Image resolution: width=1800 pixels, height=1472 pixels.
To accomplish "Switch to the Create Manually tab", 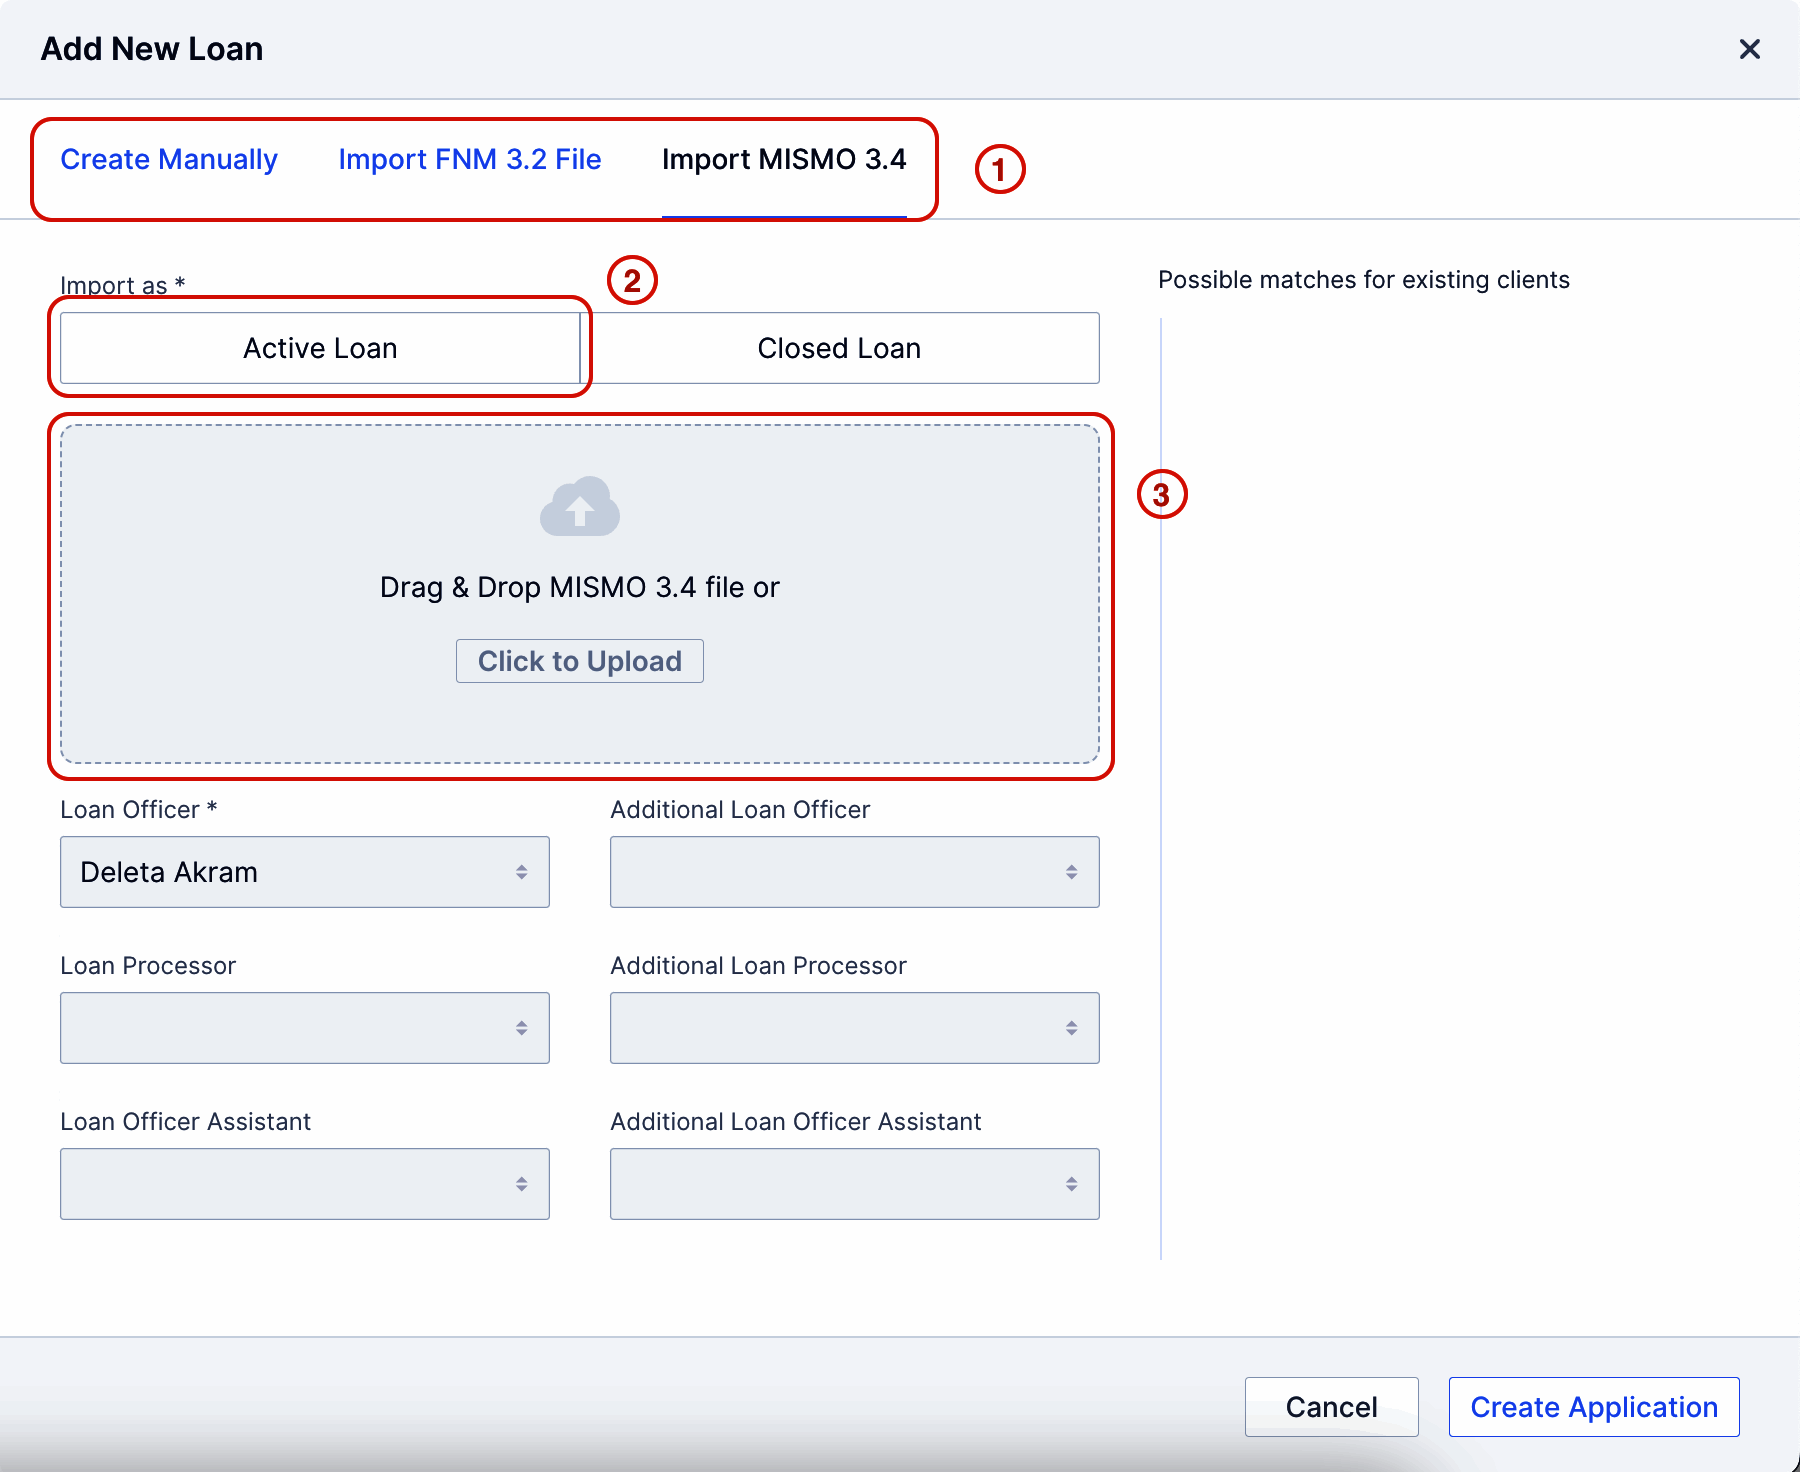I will (169, 160).
